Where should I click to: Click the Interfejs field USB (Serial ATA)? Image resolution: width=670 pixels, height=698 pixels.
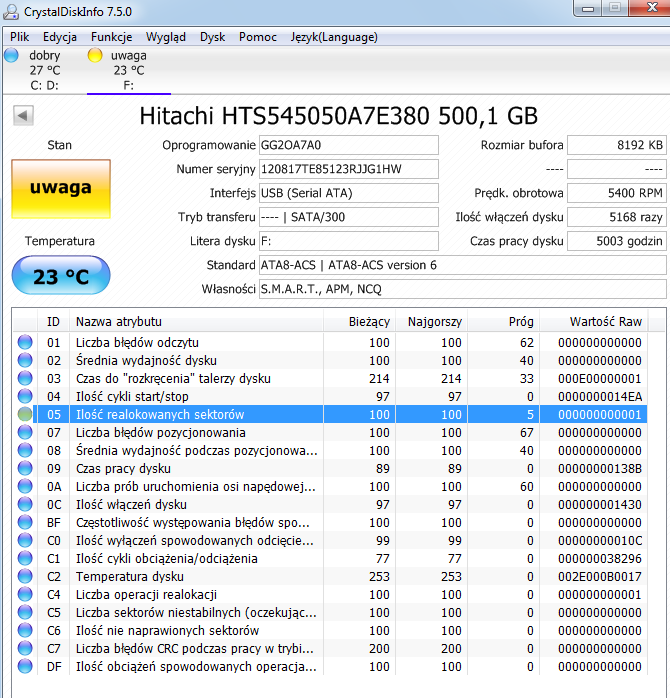349,193
